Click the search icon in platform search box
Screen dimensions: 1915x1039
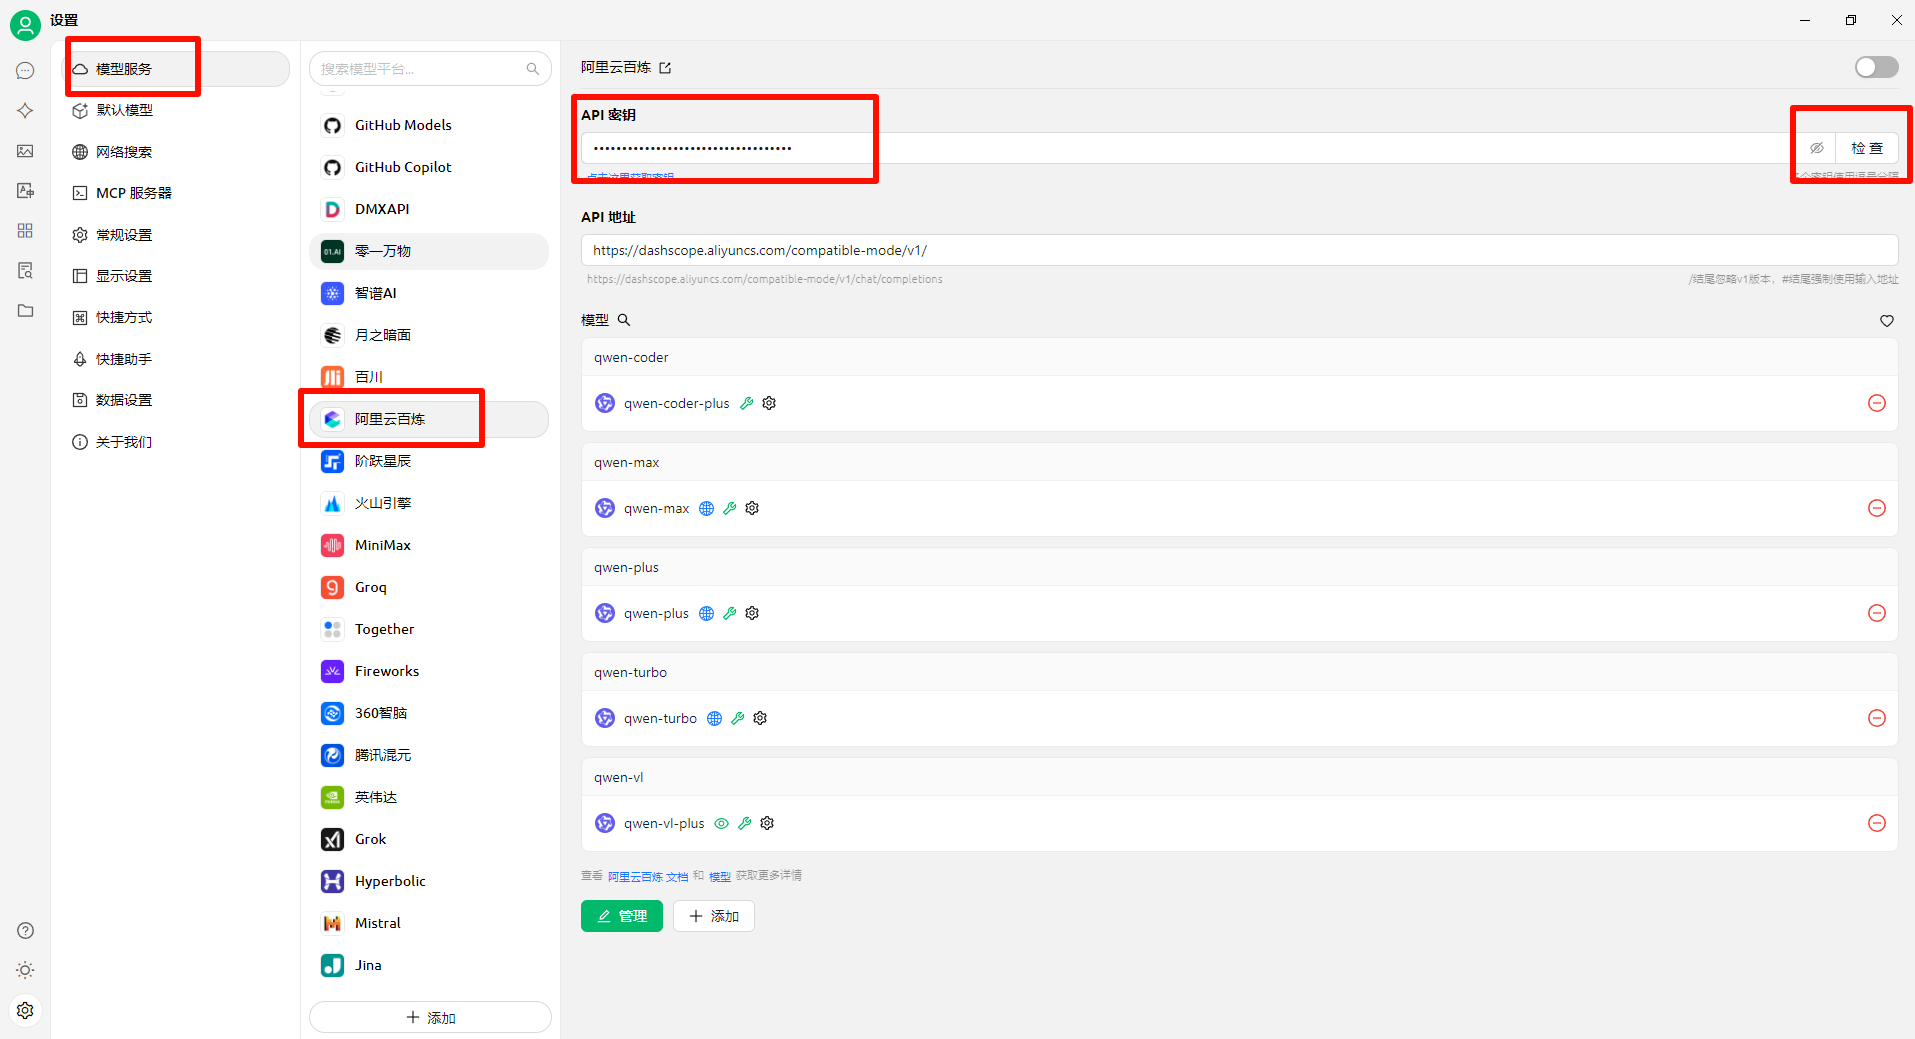click(533, 69)
